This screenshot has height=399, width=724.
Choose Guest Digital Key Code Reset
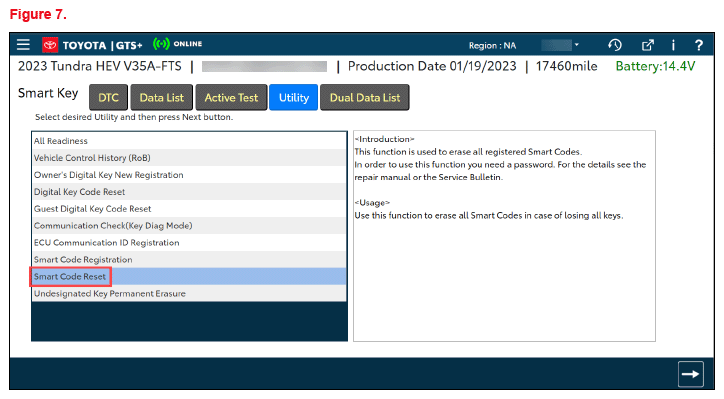point(189,209)
